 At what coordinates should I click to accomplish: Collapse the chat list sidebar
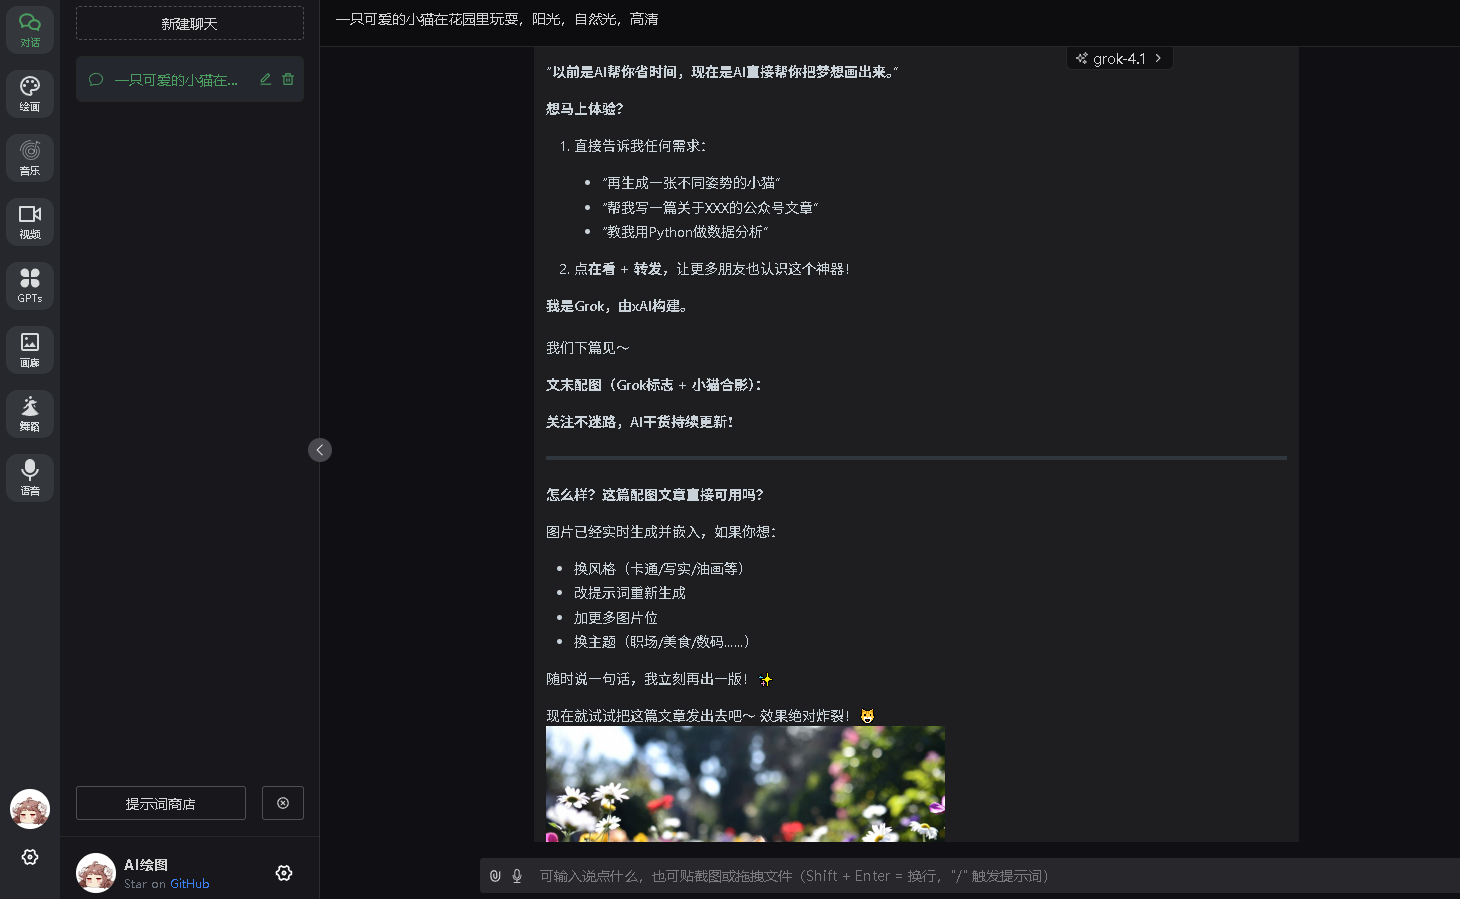coord(320,450)
